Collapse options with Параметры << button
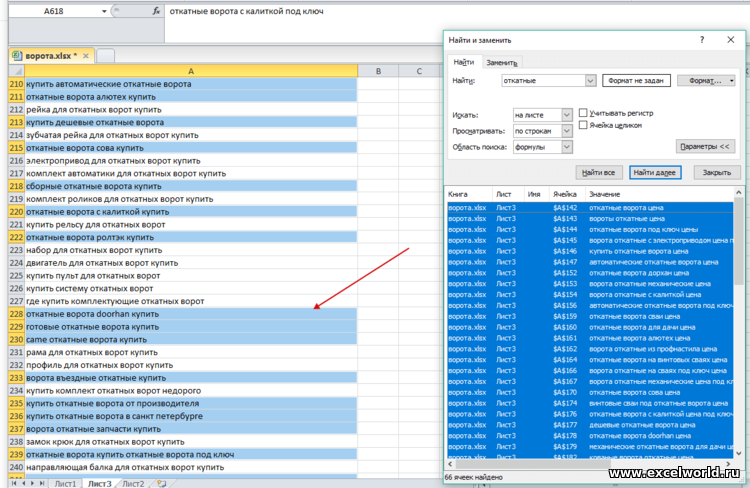This screenshot has height=488, width=750. (x=705, y=146)
